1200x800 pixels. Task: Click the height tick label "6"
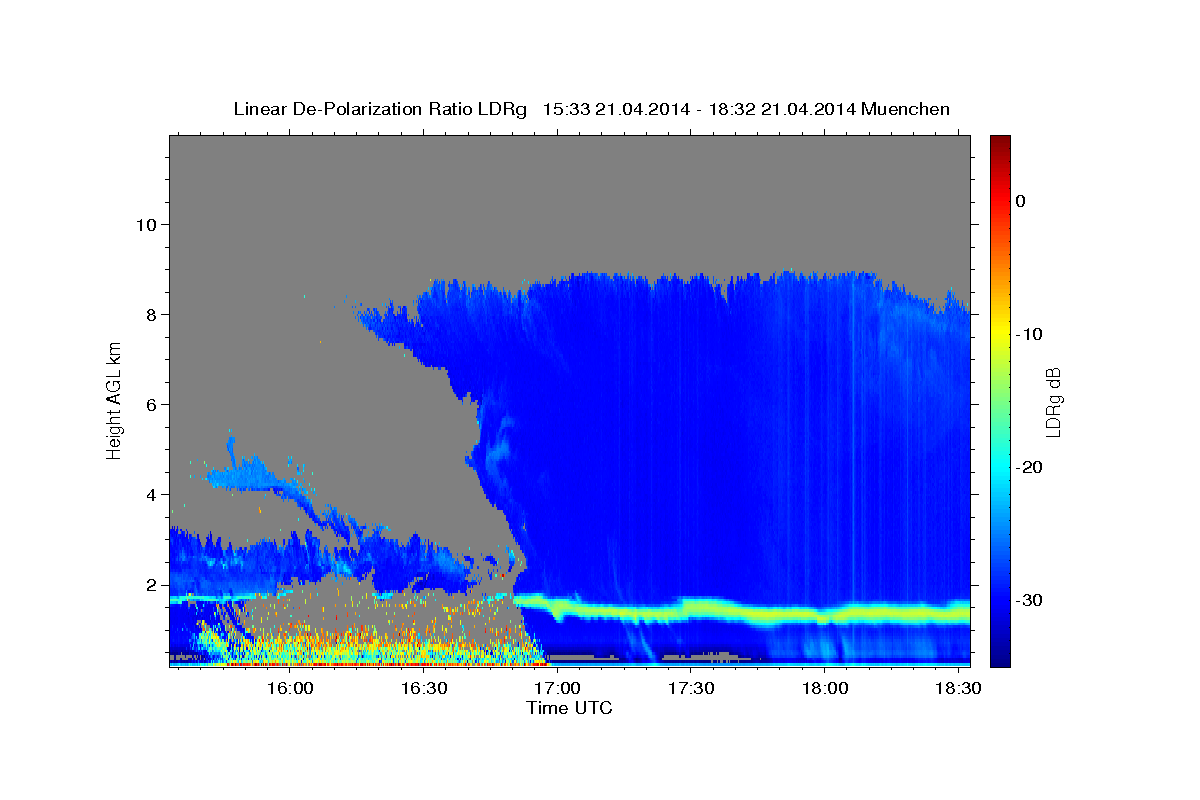point(150,405)
